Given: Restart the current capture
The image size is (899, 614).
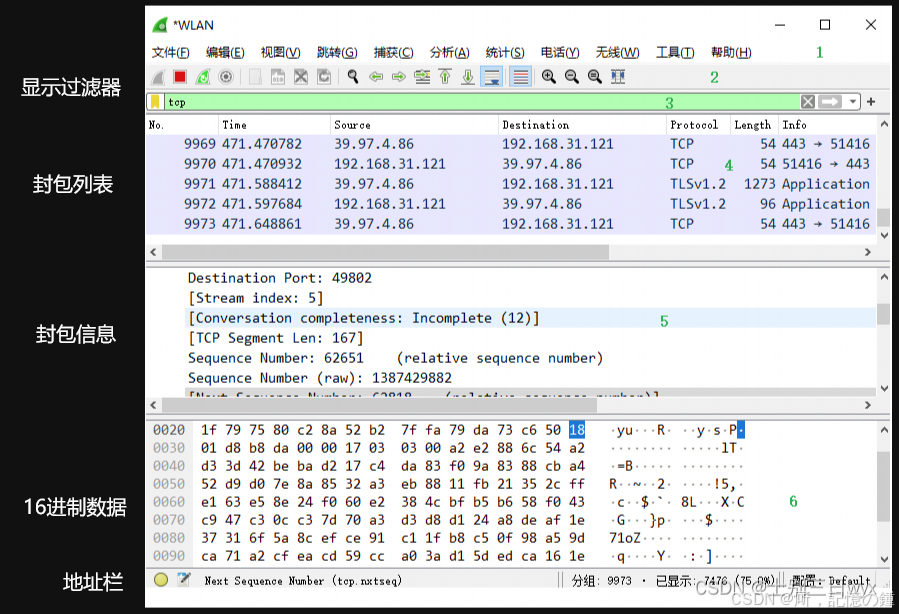Looking at the screenshot, I should coord(203,77).
